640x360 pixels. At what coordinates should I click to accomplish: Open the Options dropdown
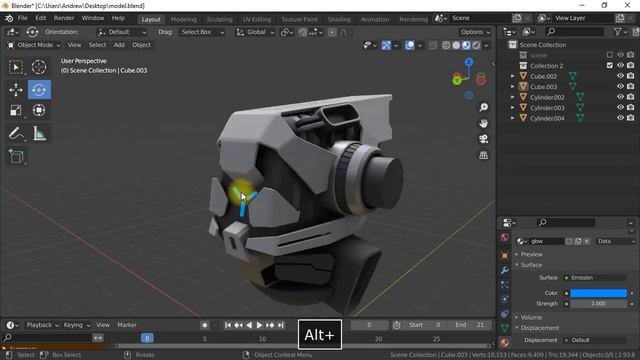click(x=475, y=32)
